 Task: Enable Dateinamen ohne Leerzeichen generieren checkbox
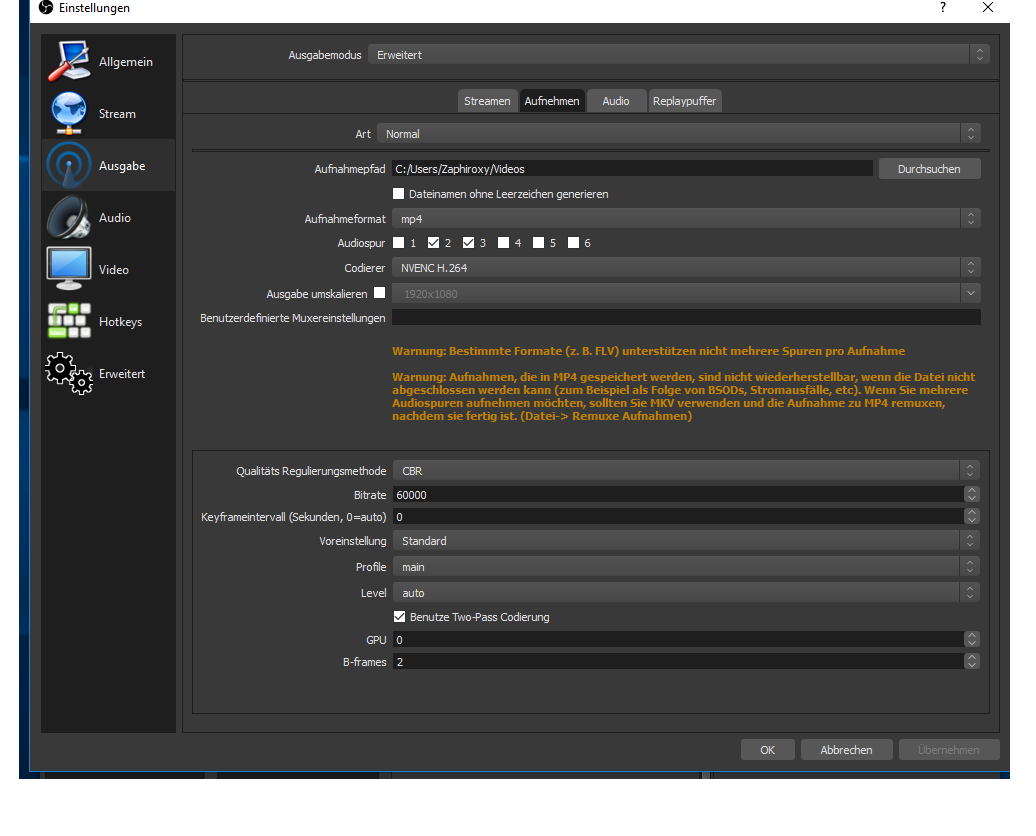399,194
